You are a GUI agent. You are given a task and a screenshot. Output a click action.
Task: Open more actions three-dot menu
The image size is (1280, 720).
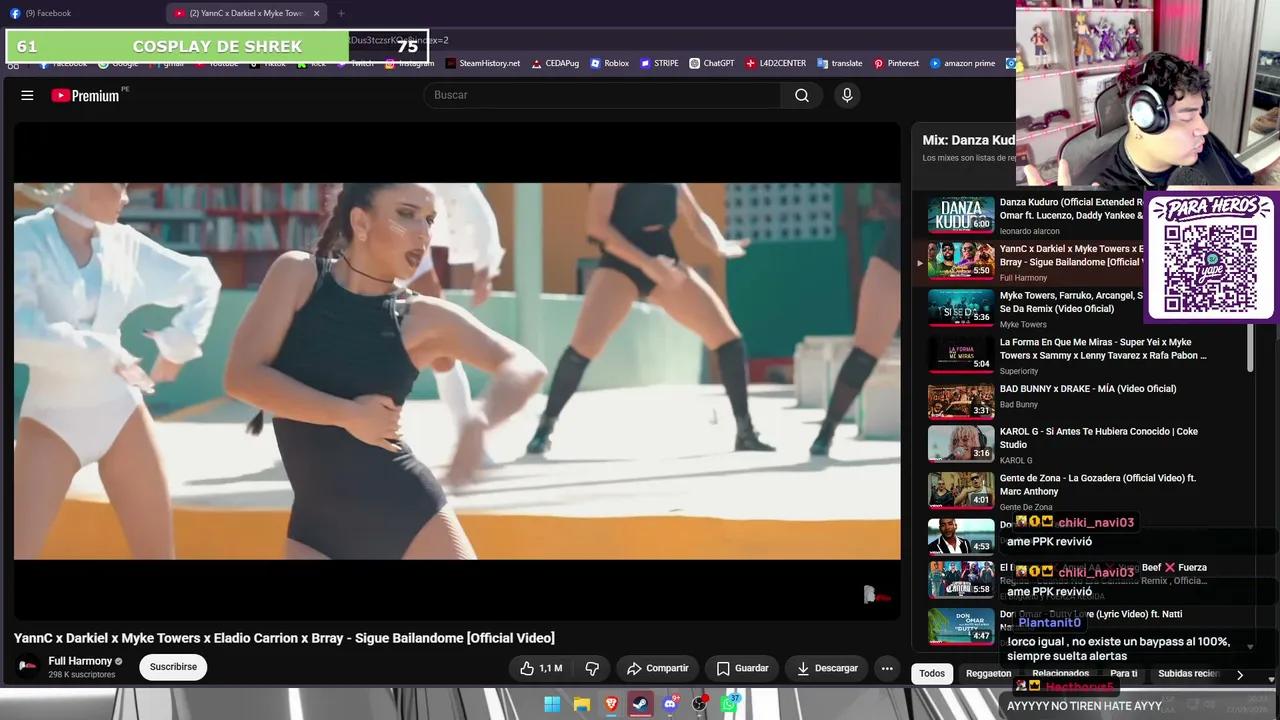[x=887, y=668]
